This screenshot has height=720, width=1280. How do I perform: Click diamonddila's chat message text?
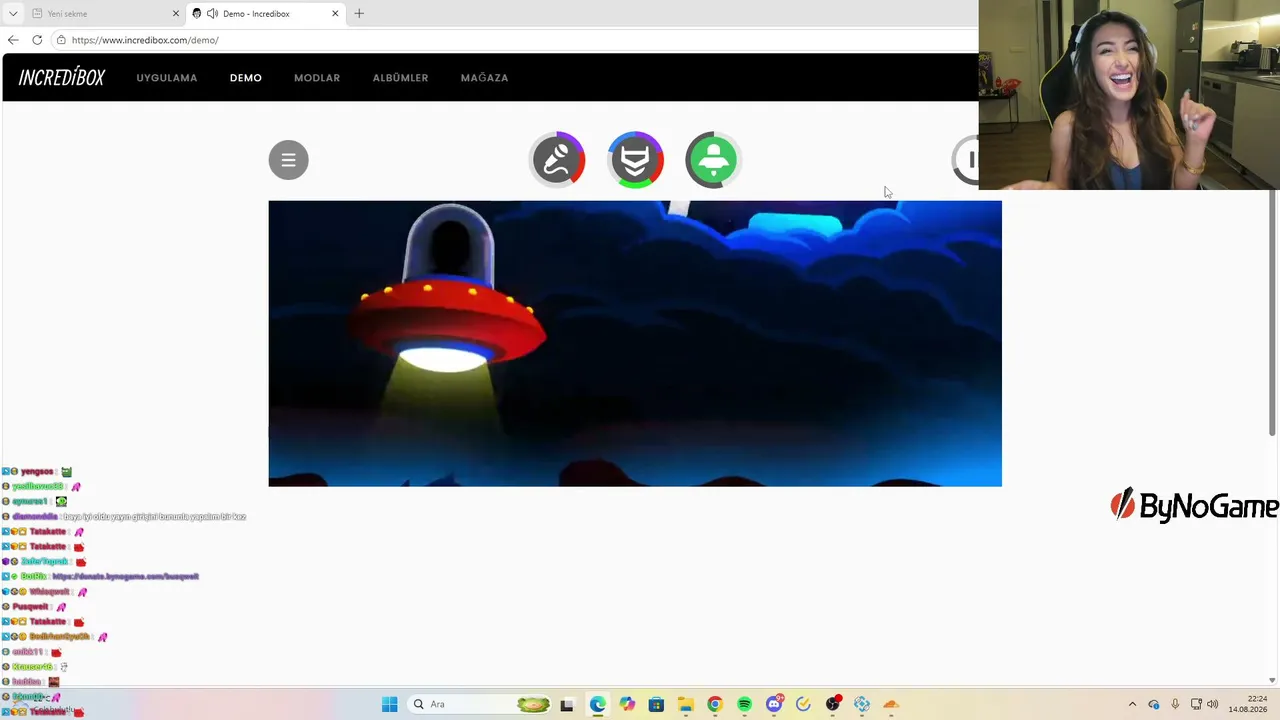[155, 517]
